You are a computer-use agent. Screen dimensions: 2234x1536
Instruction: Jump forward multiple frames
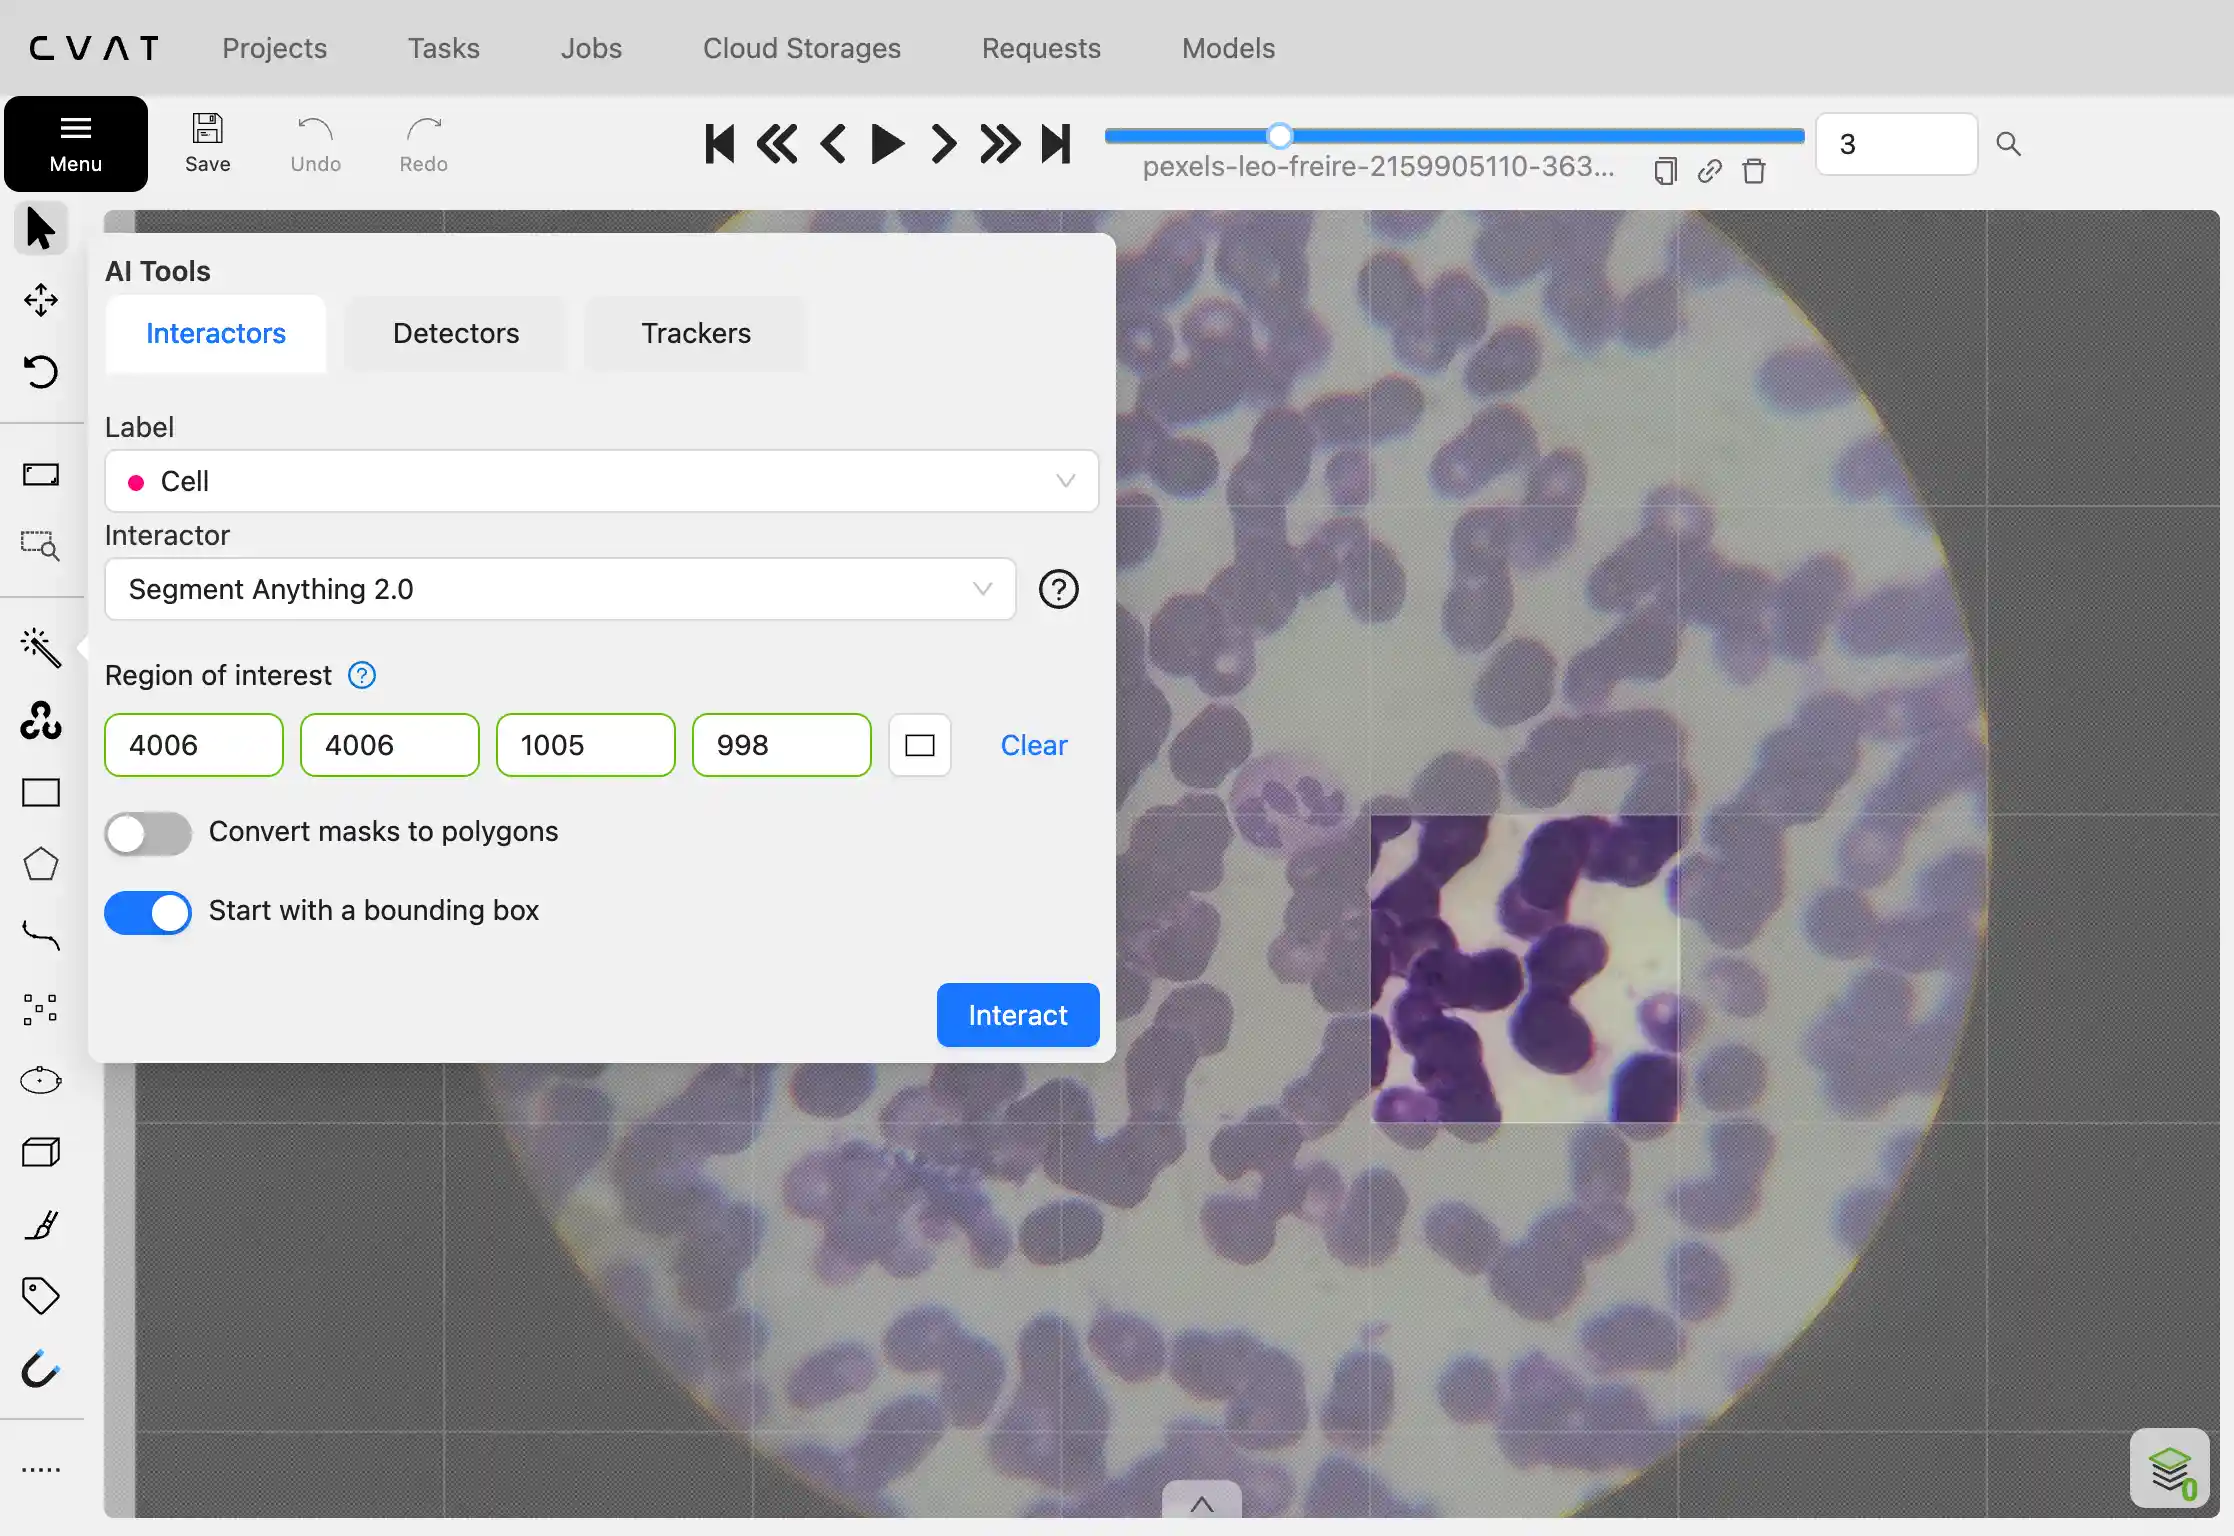[x=1000, y=144]
